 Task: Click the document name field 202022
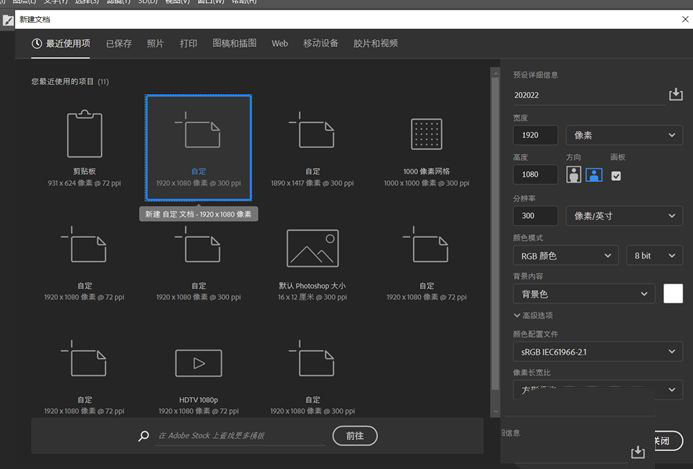click(588, 95)
